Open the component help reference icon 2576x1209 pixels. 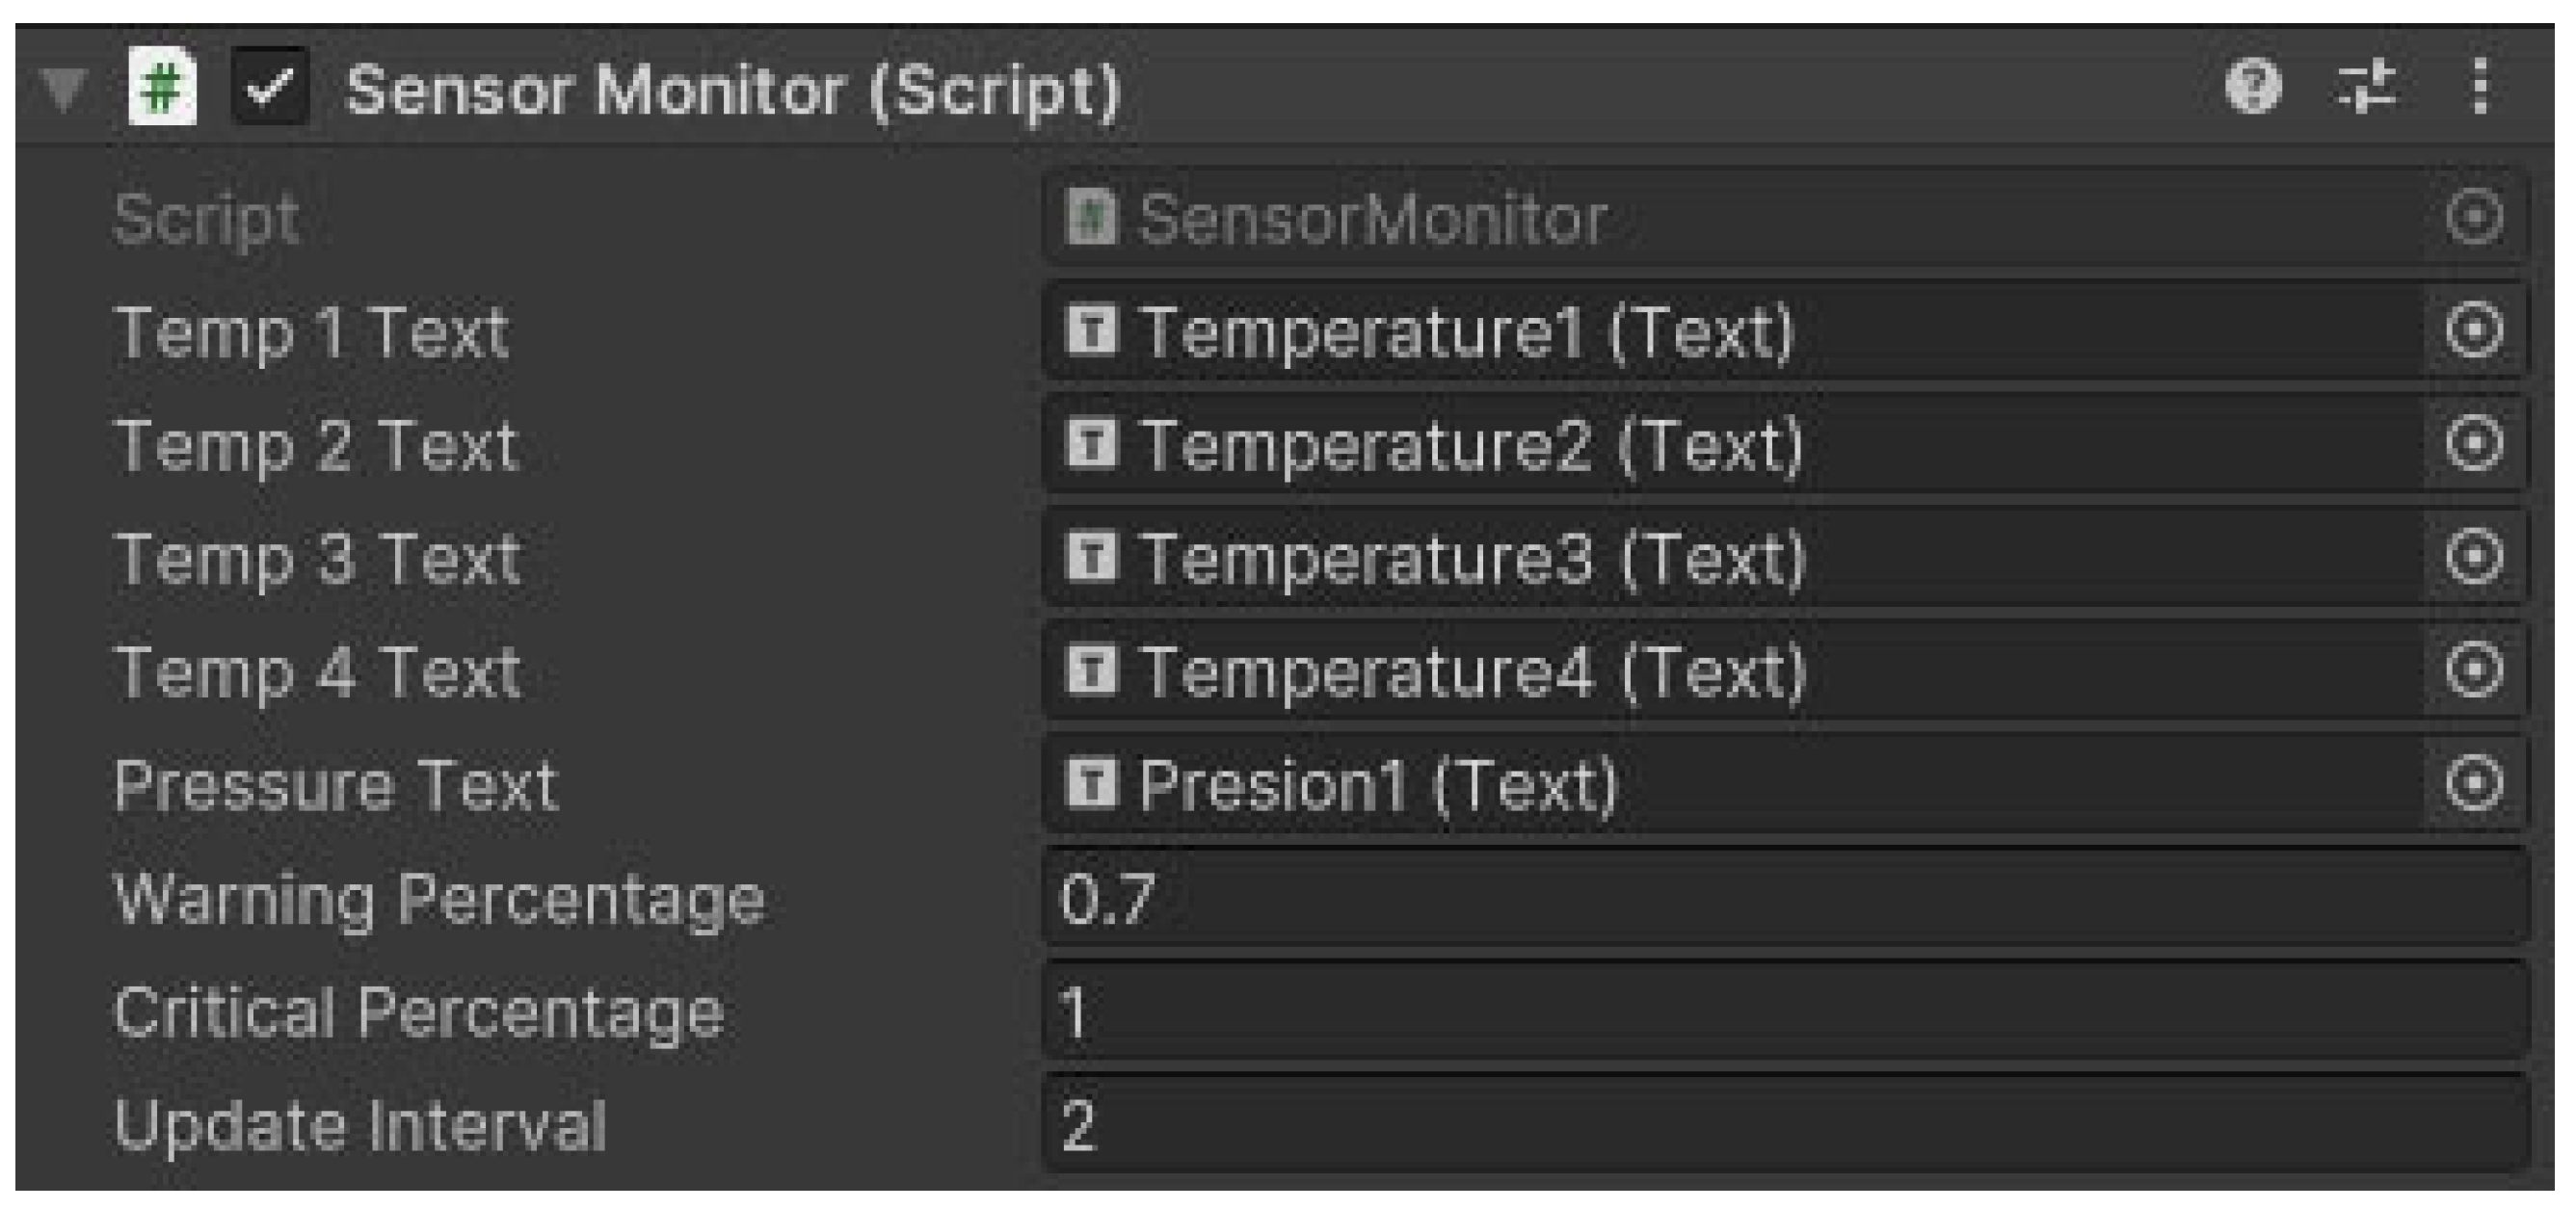(x=2253, y=88)
